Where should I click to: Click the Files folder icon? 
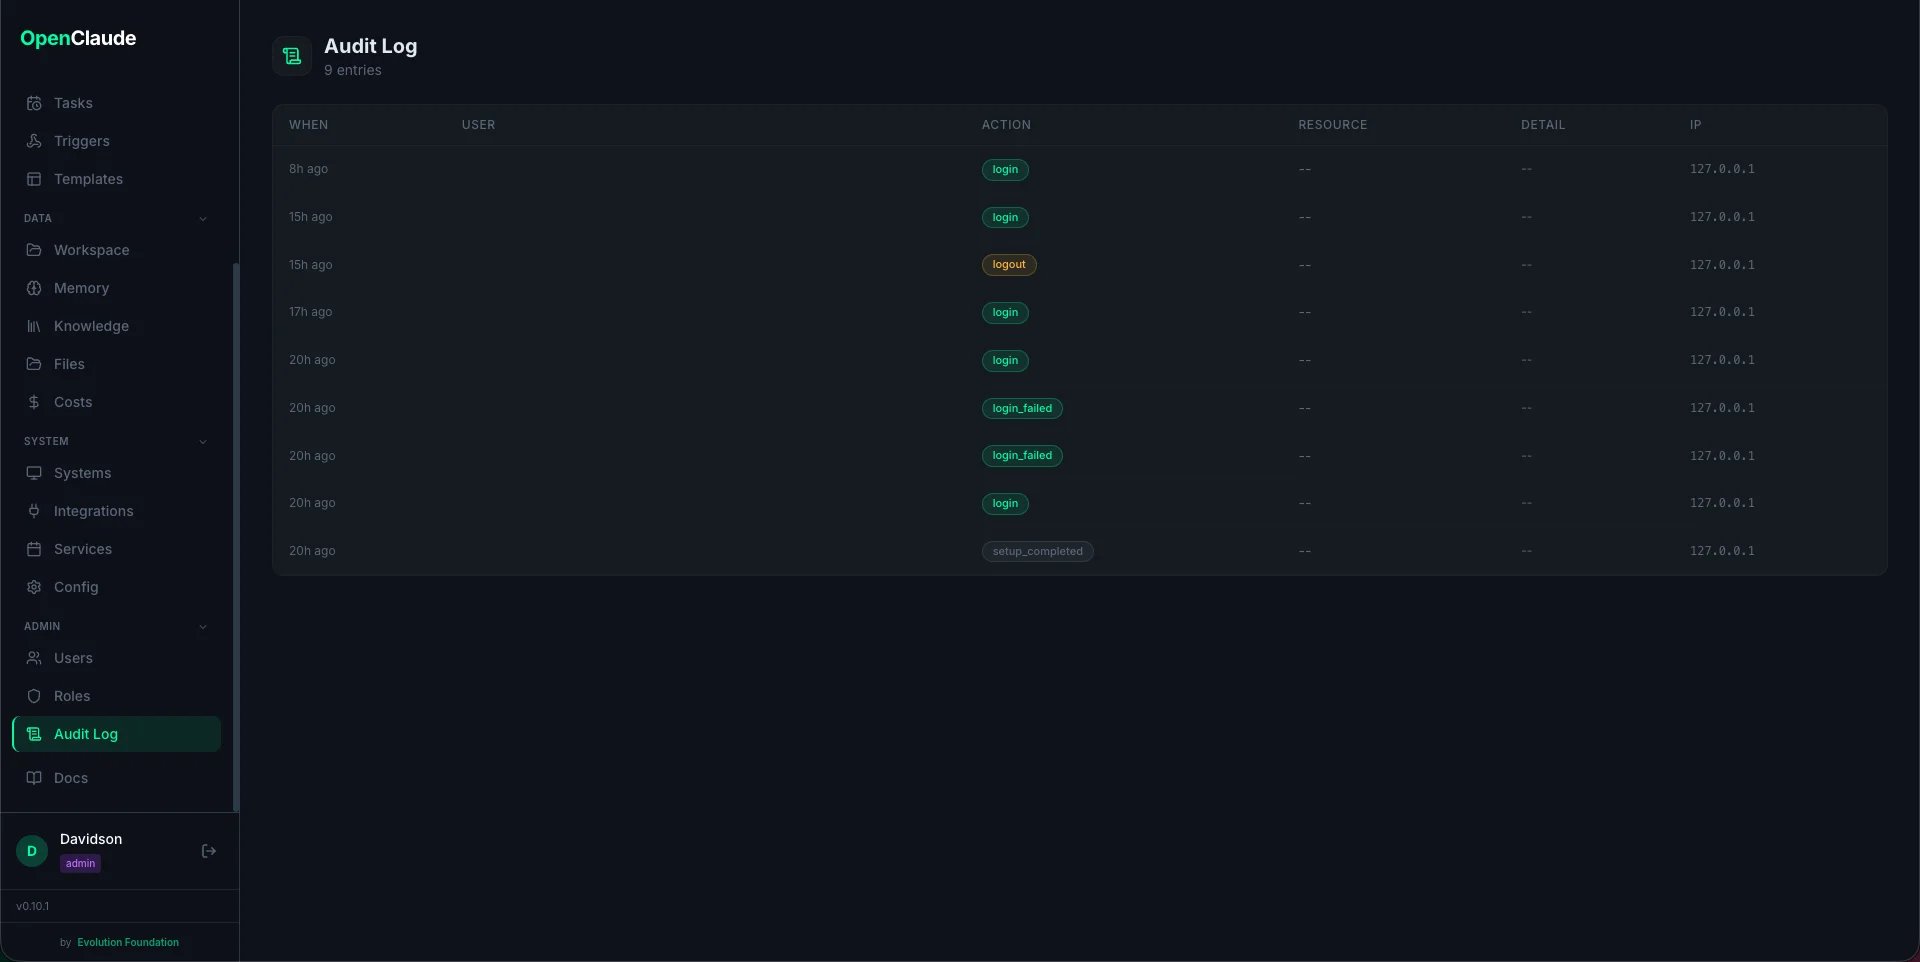pyautogui.click(x=34, y=364)
